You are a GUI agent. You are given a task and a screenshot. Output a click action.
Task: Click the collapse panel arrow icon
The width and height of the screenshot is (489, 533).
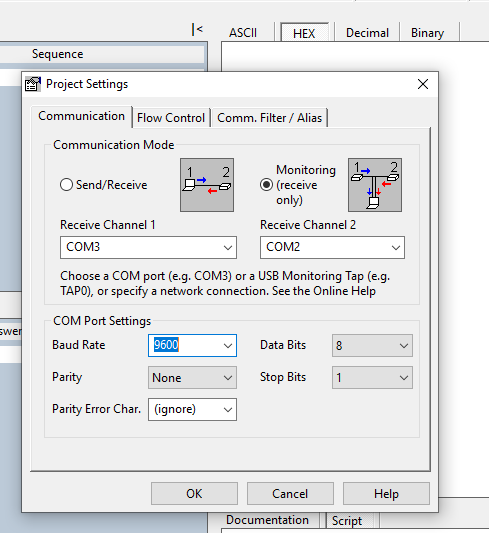[x=197, y=30]
